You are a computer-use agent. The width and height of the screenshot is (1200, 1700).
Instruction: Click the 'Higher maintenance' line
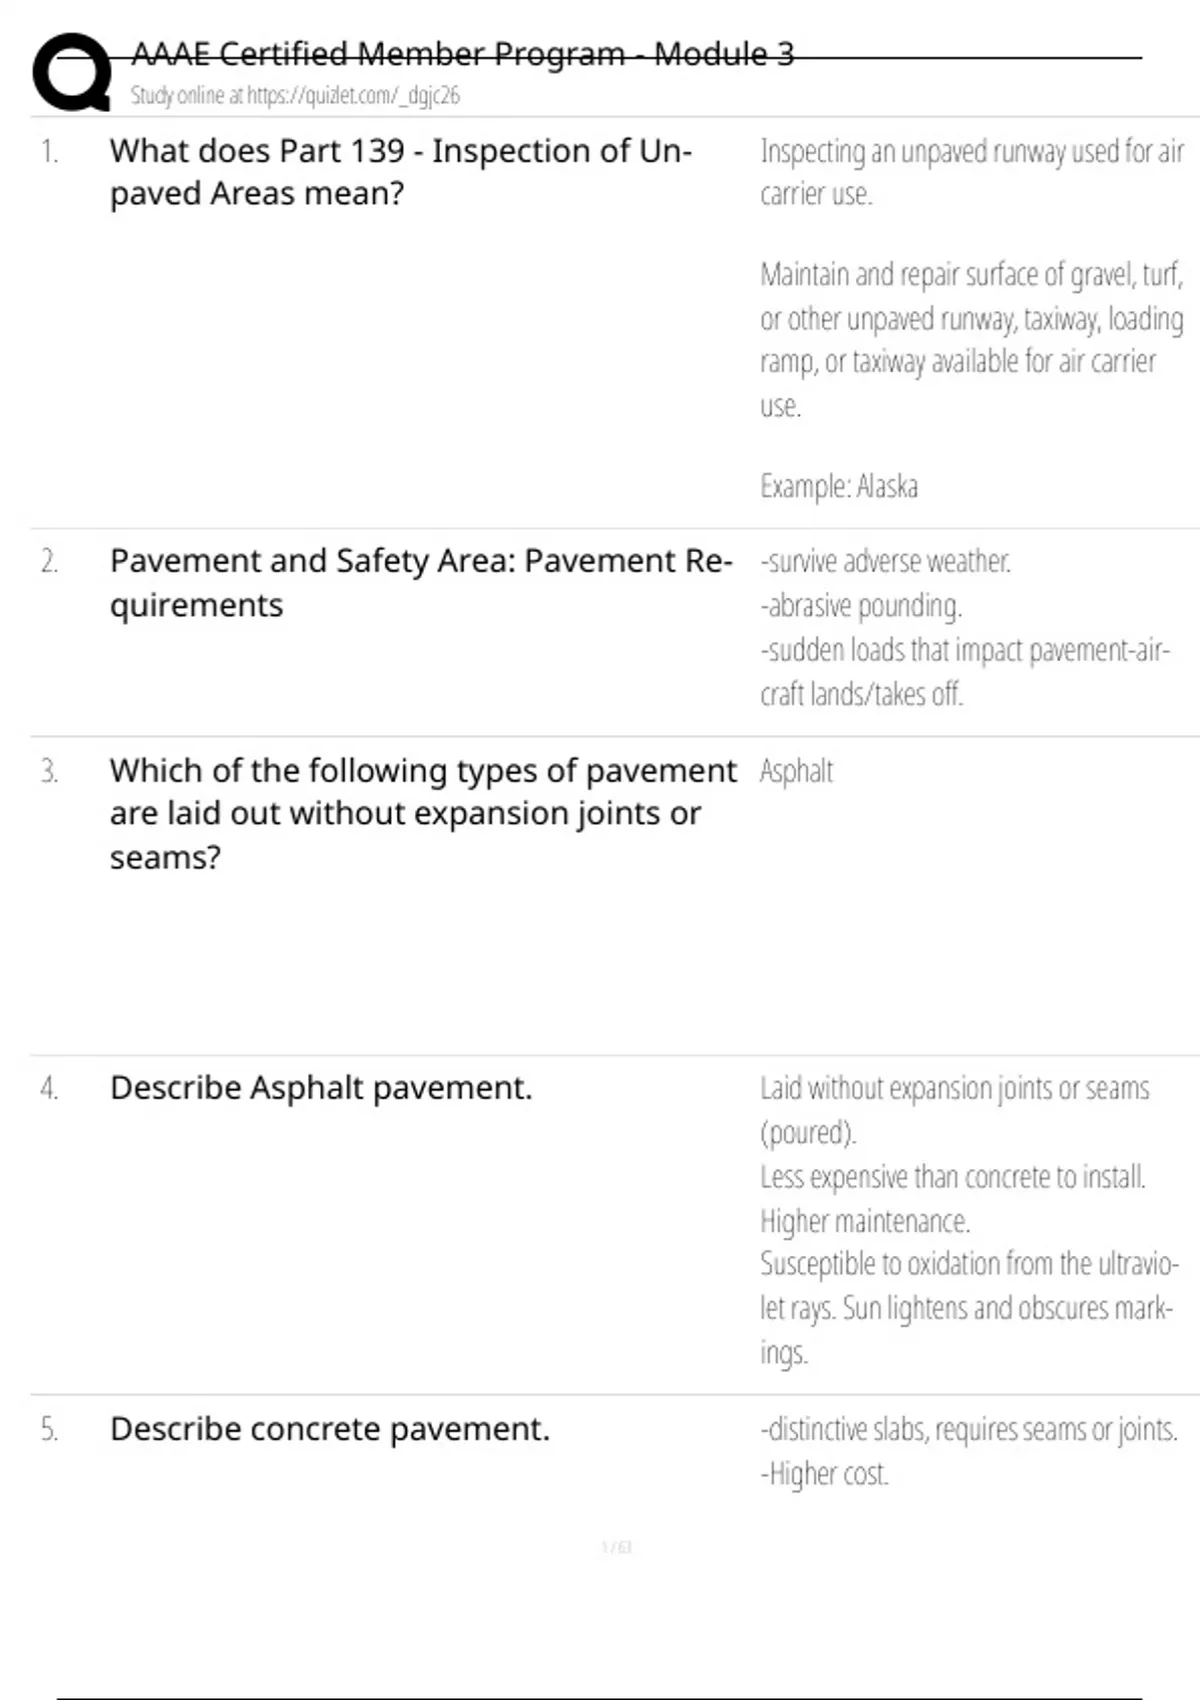pos(865,1221)
